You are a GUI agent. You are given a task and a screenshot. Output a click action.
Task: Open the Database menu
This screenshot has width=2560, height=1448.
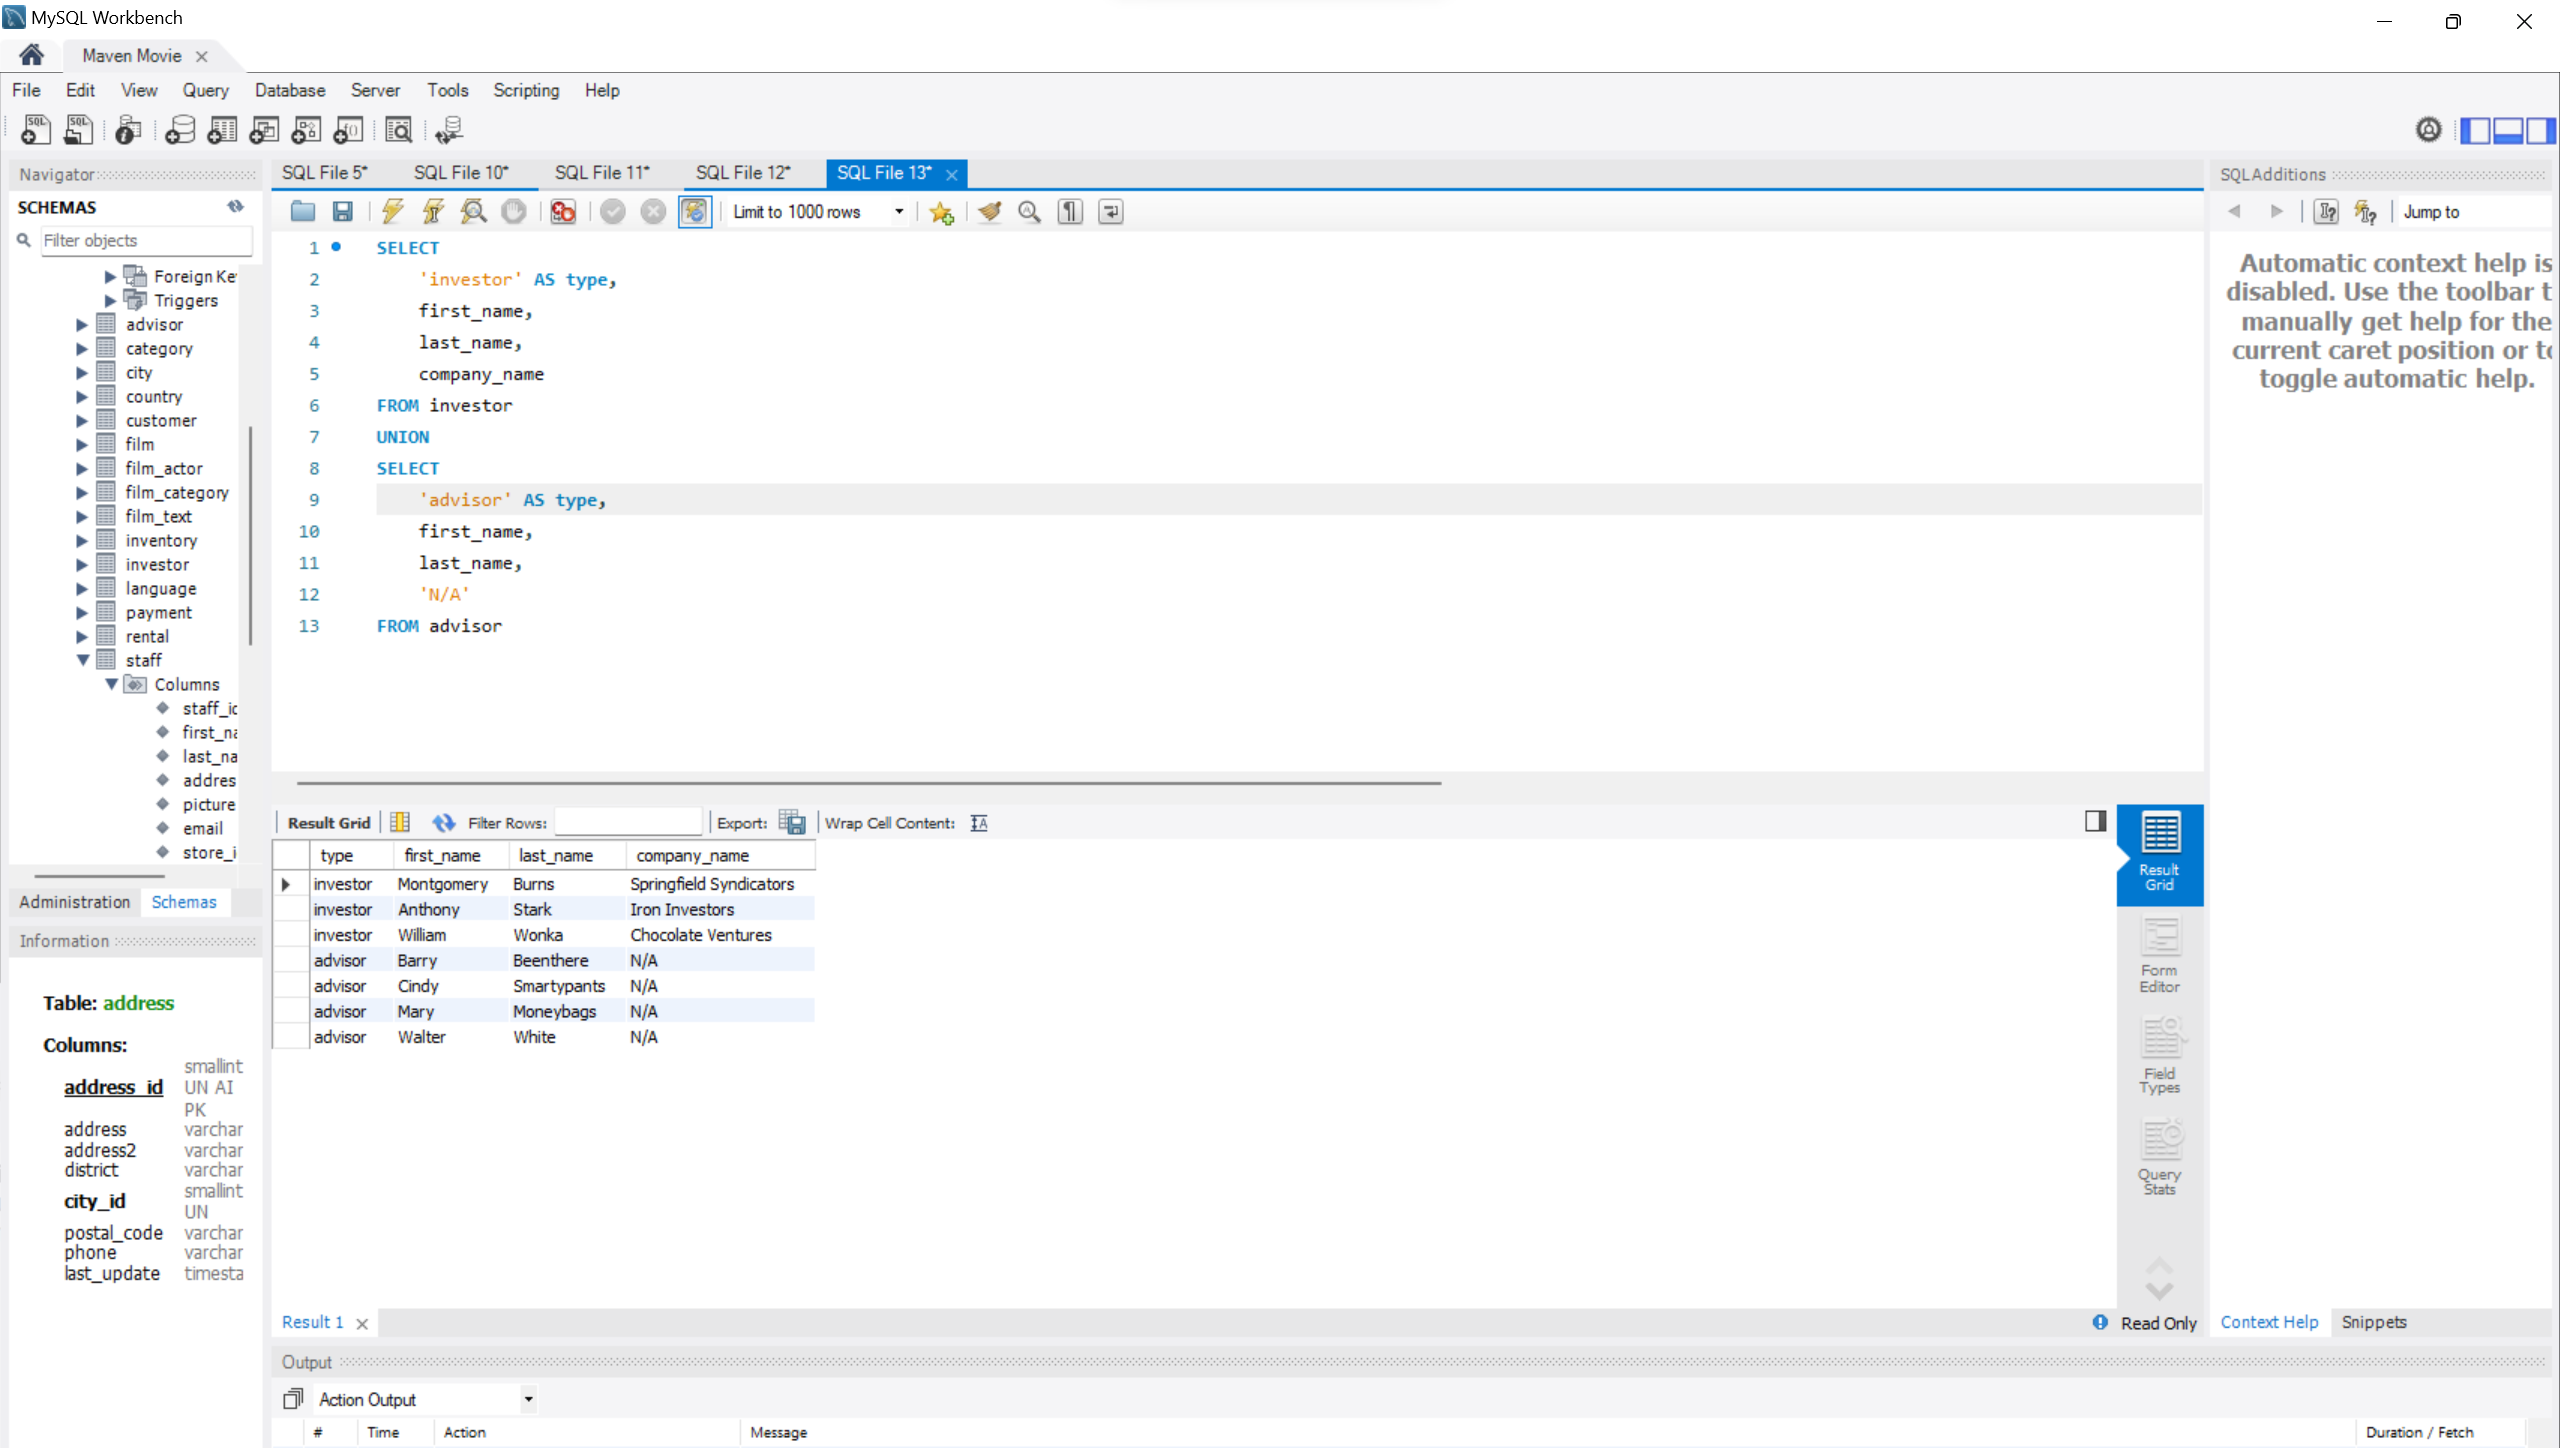289,90
